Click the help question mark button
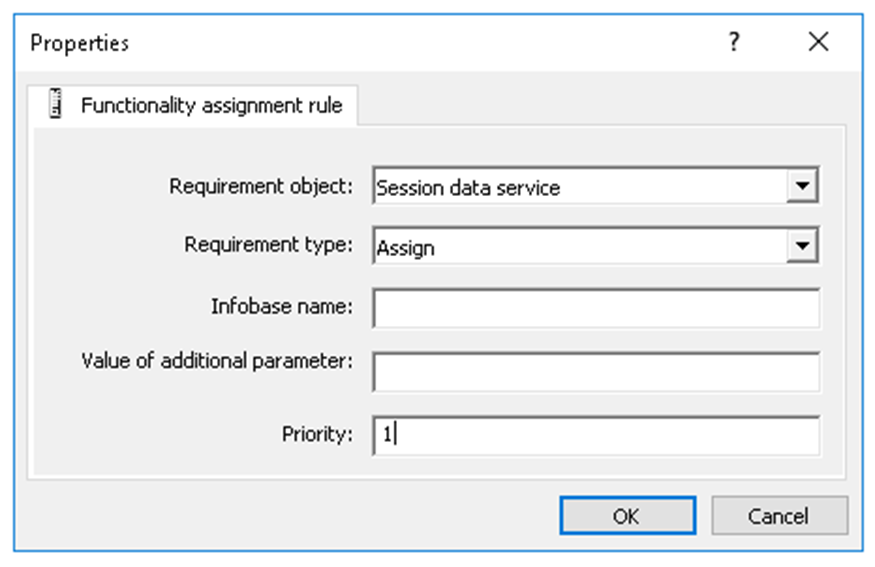Viewport: 875px width, 567px height. [x=734, y=43]
